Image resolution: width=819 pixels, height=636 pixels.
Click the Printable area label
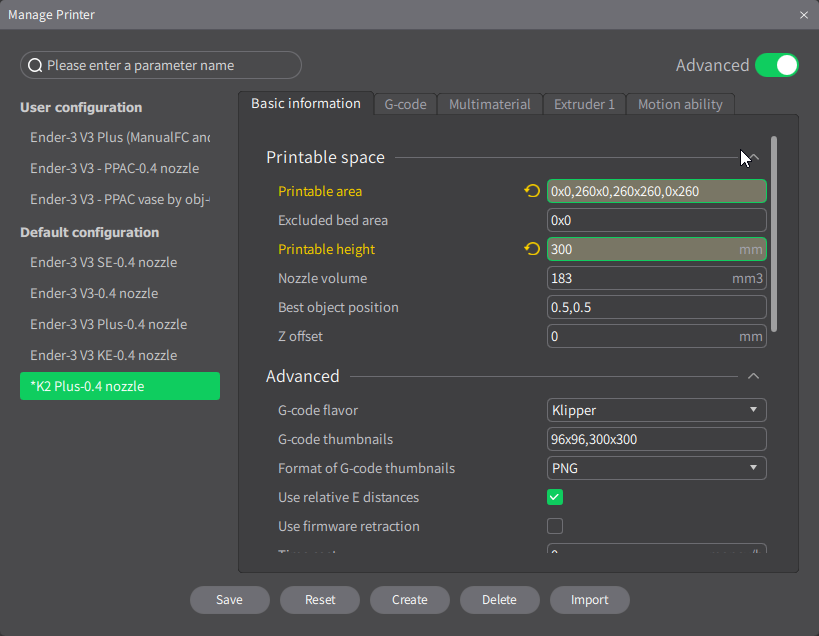pyautogui.click(x=320, y=191)
